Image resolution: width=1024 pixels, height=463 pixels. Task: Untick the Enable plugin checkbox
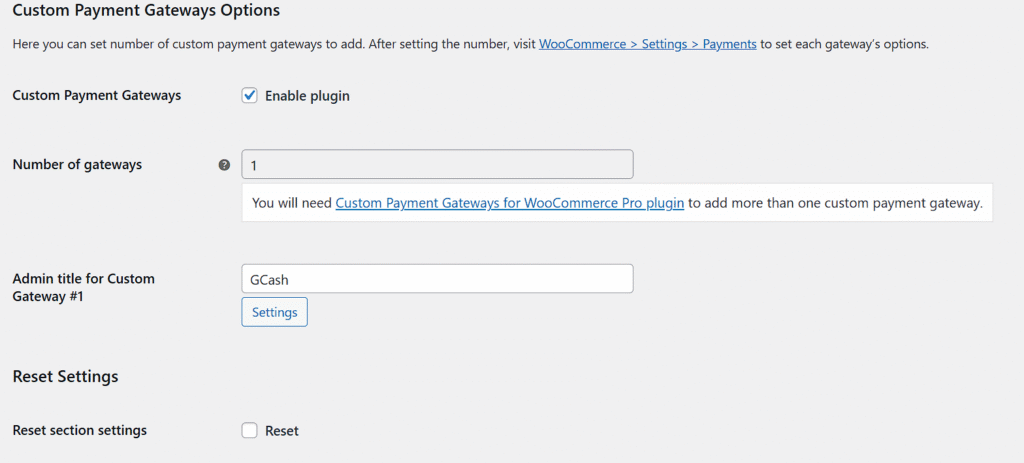pyautogui.click(x=249, y=96)
